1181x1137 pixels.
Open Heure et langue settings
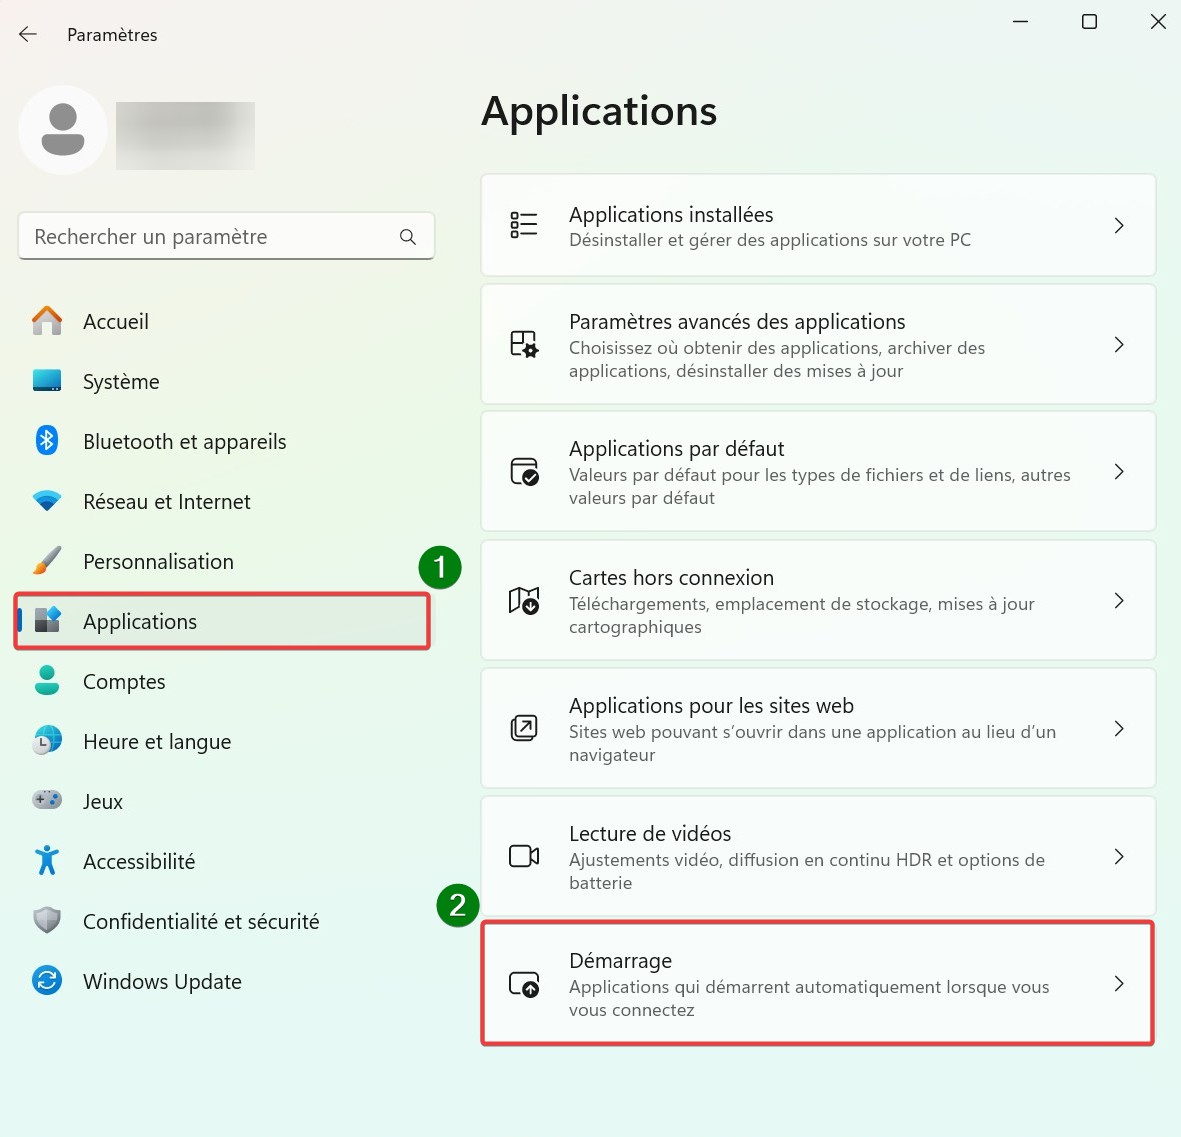pyautogui.click(x=225, y=741)
